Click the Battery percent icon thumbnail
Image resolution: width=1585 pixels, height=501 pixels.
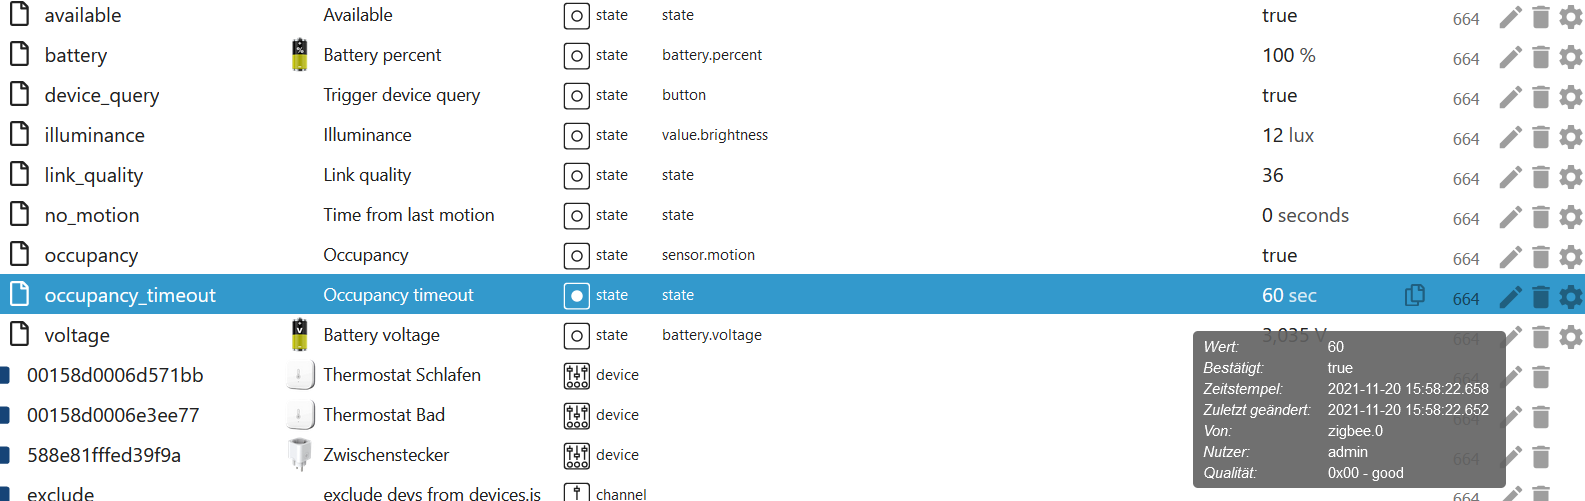299,55
